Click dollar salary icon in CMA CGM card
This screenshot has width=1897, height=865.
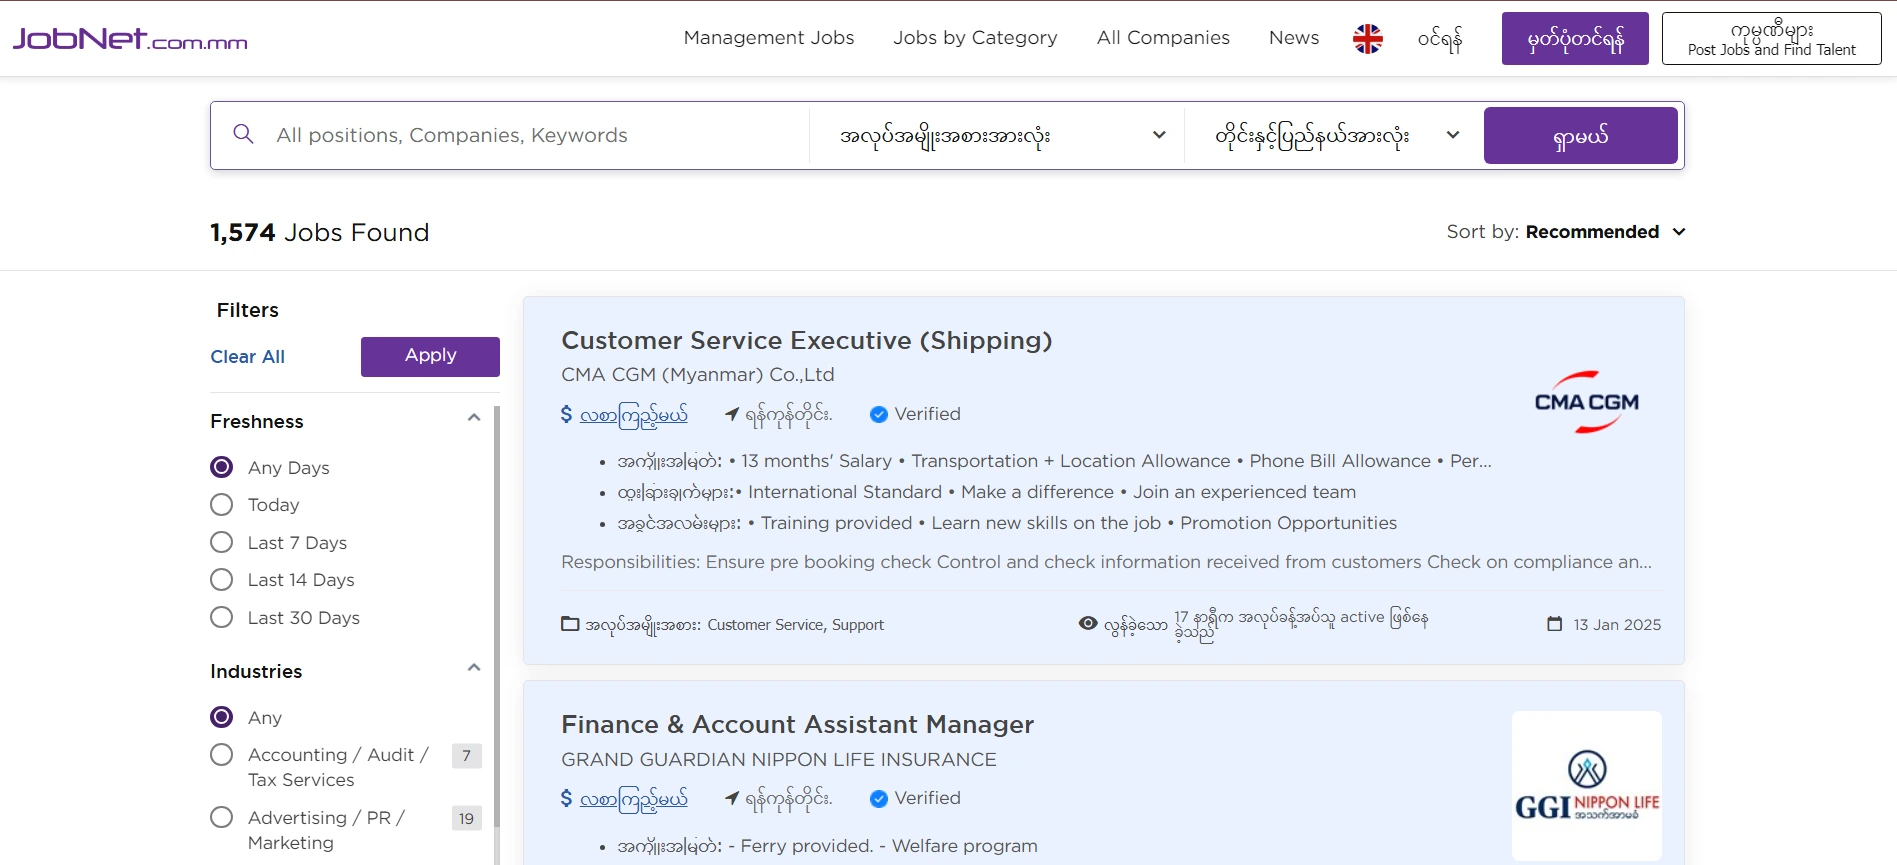[567, 413]
